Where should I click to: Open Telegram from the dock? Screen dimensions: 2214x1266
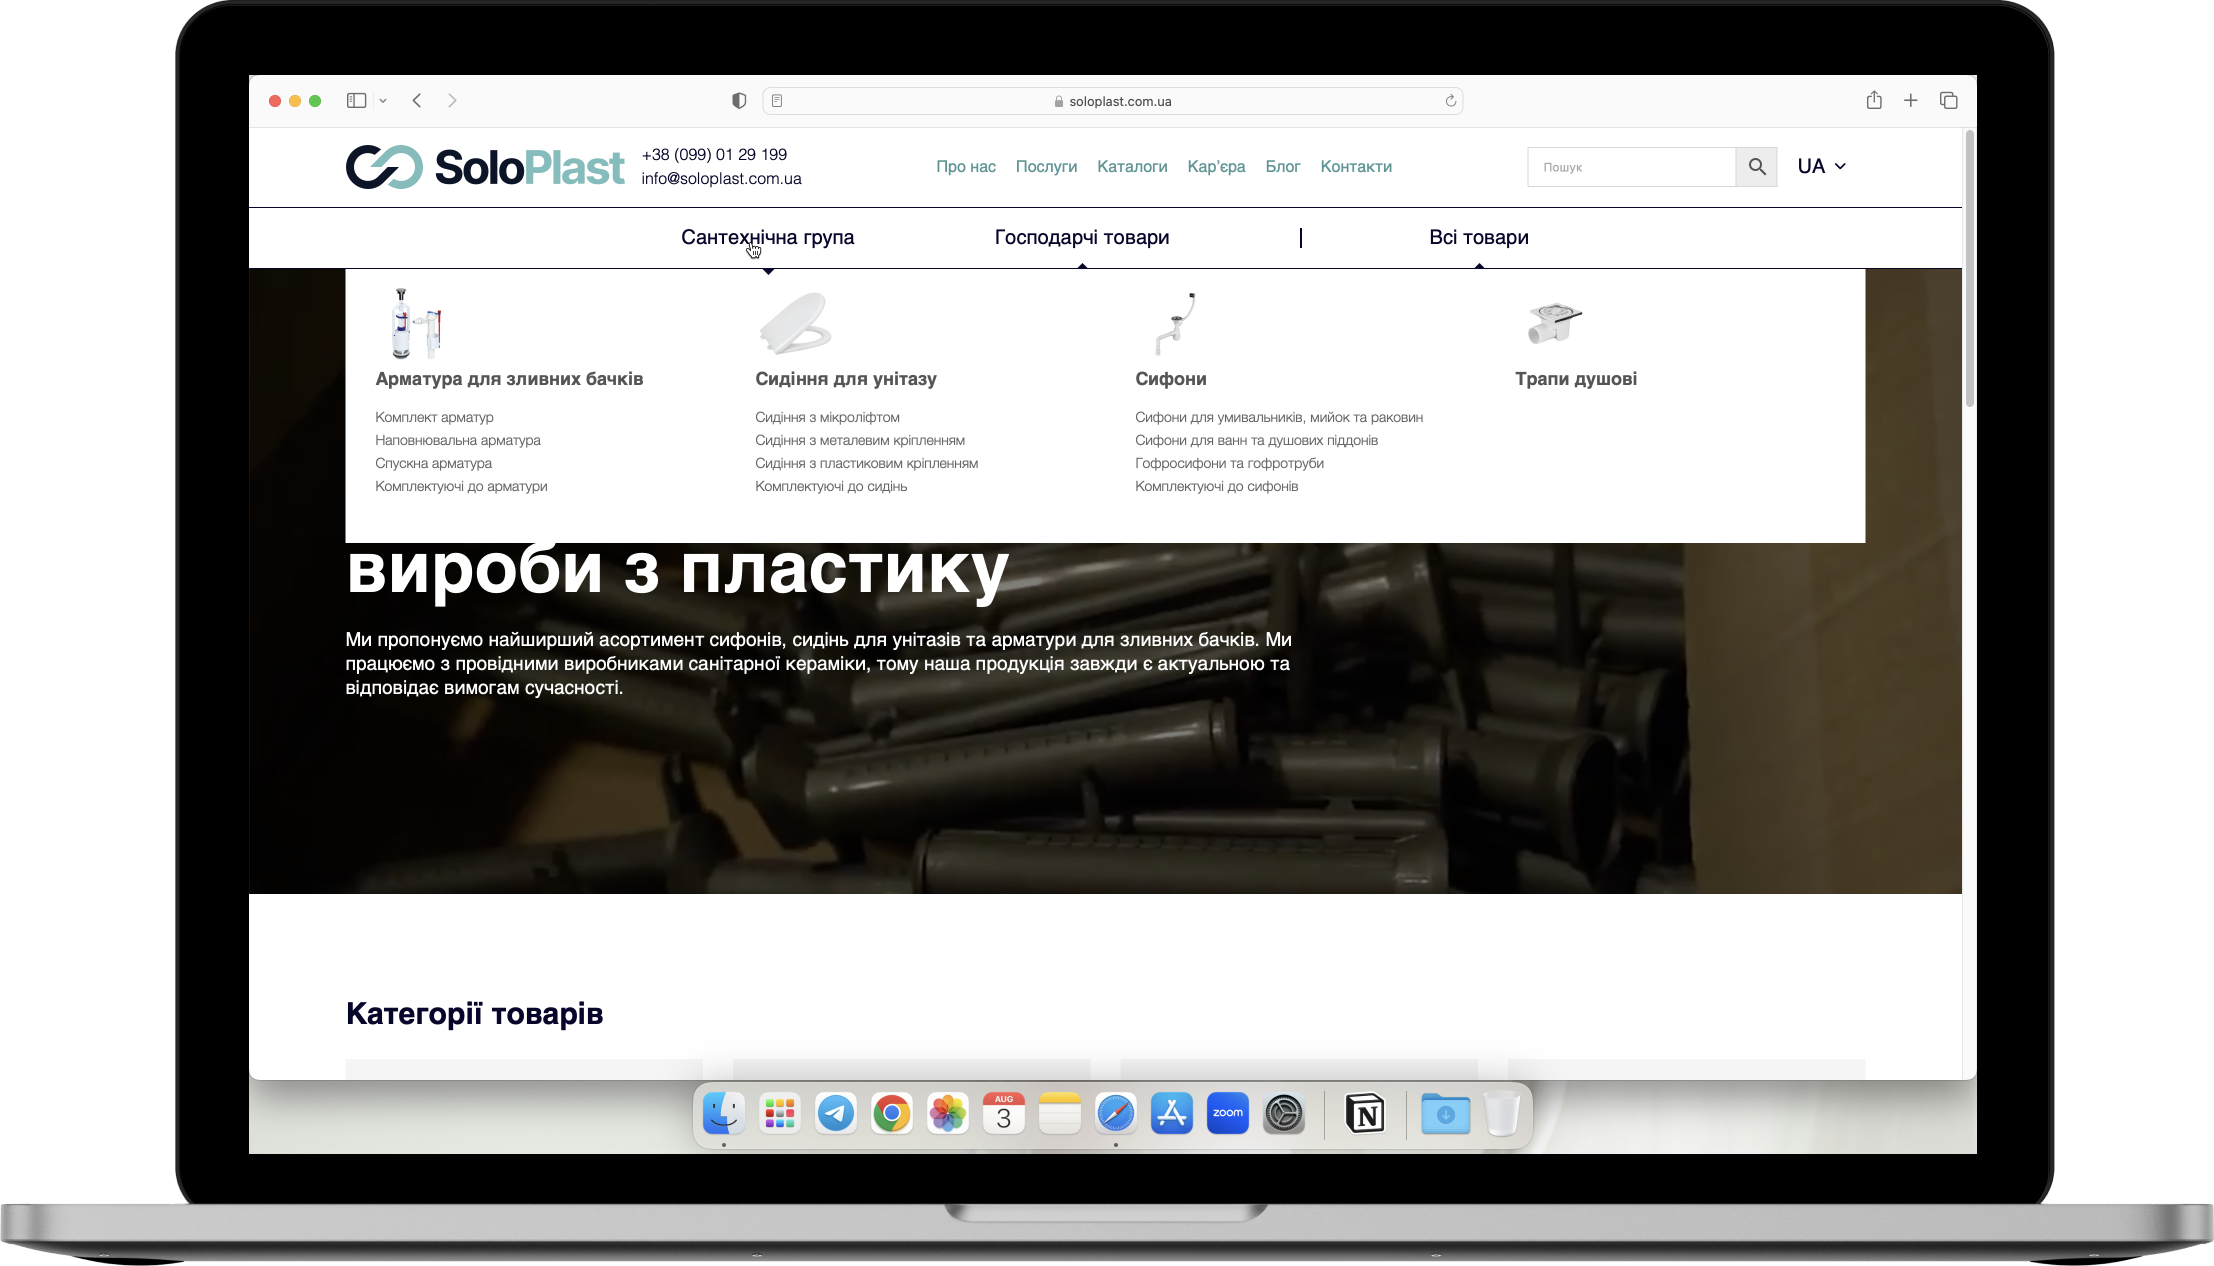(835, 1113)
